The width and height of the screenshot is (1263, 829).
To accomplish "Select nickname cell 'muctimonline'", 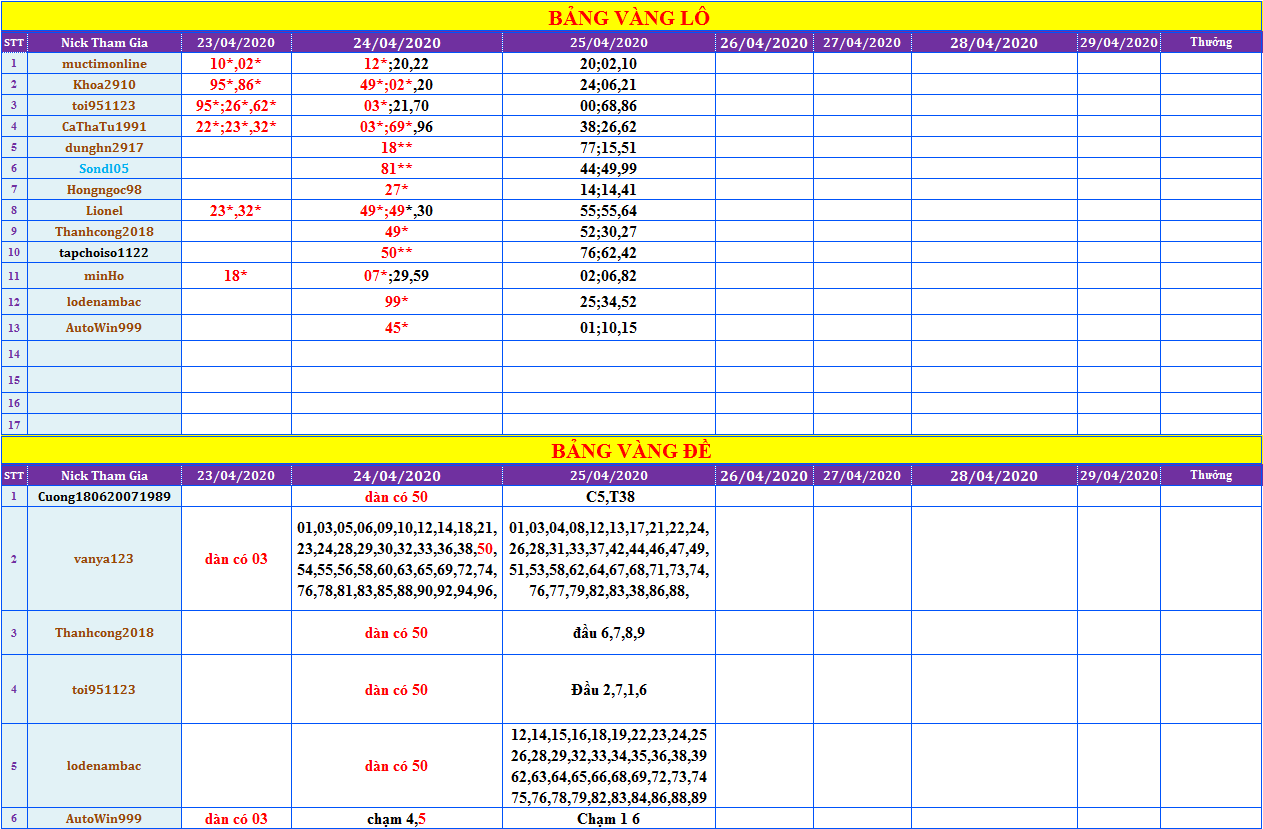I will tap(104, 63).
